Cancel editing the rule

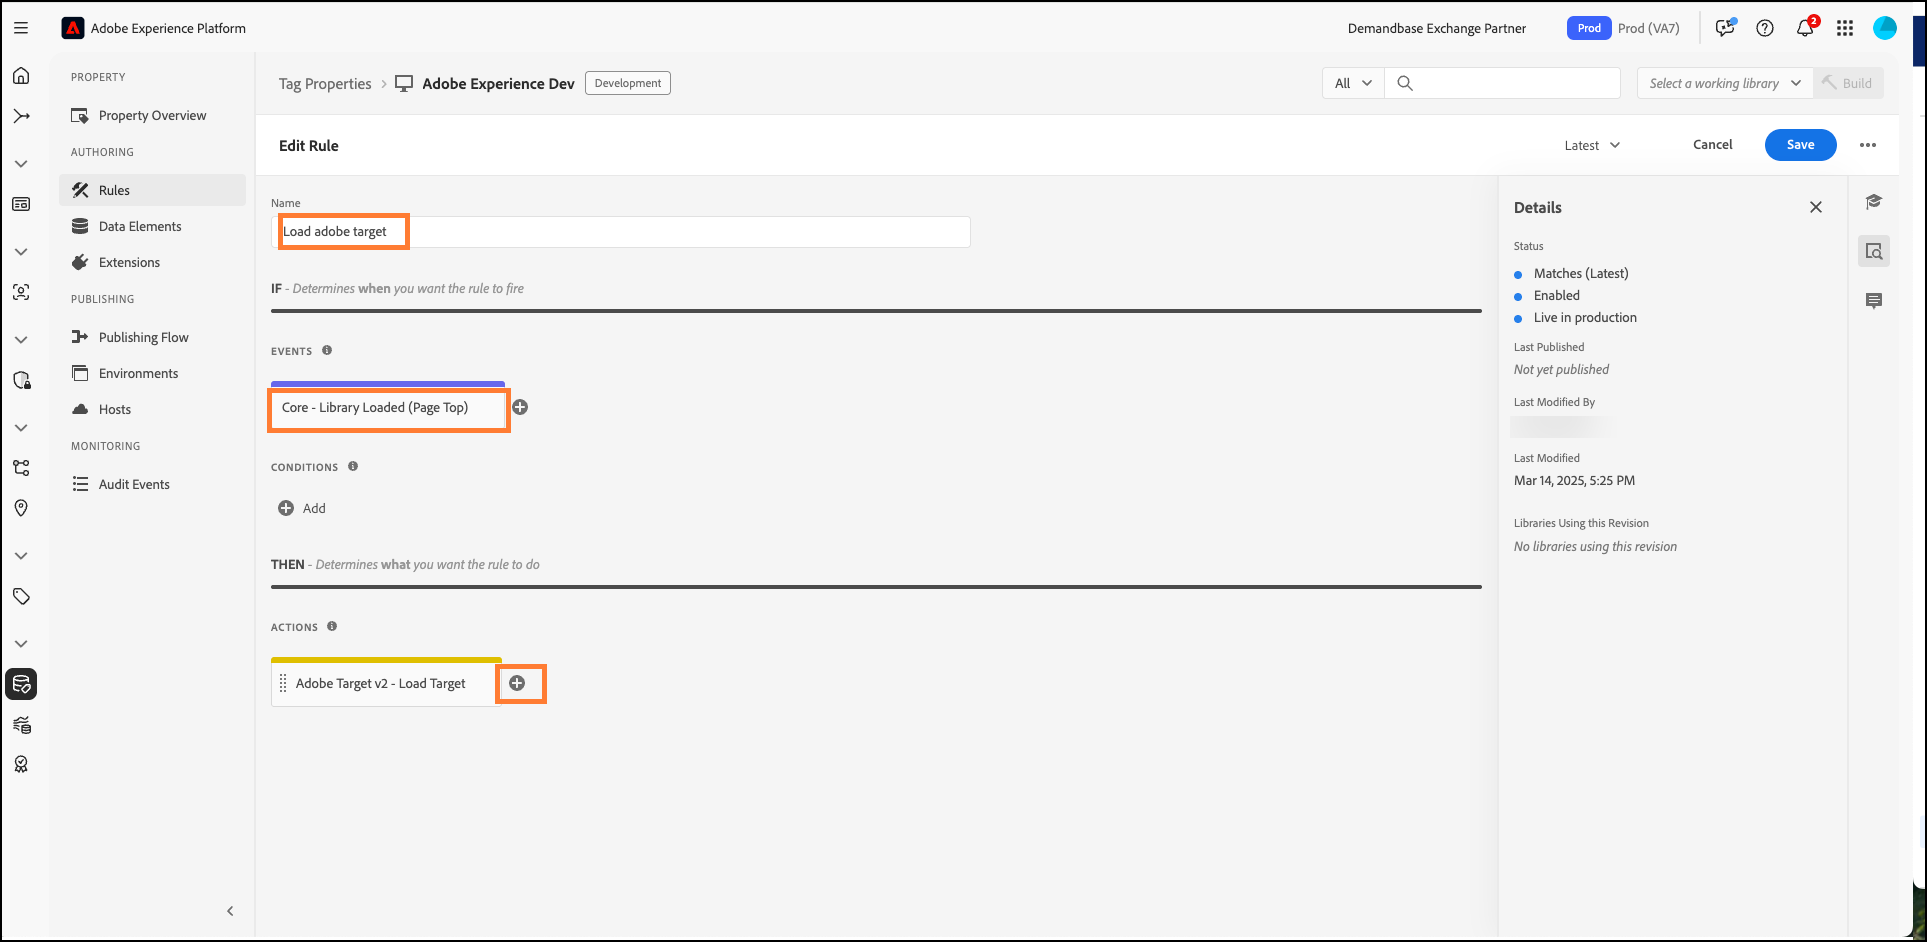pyautogui.click(x=1712, y=145)
